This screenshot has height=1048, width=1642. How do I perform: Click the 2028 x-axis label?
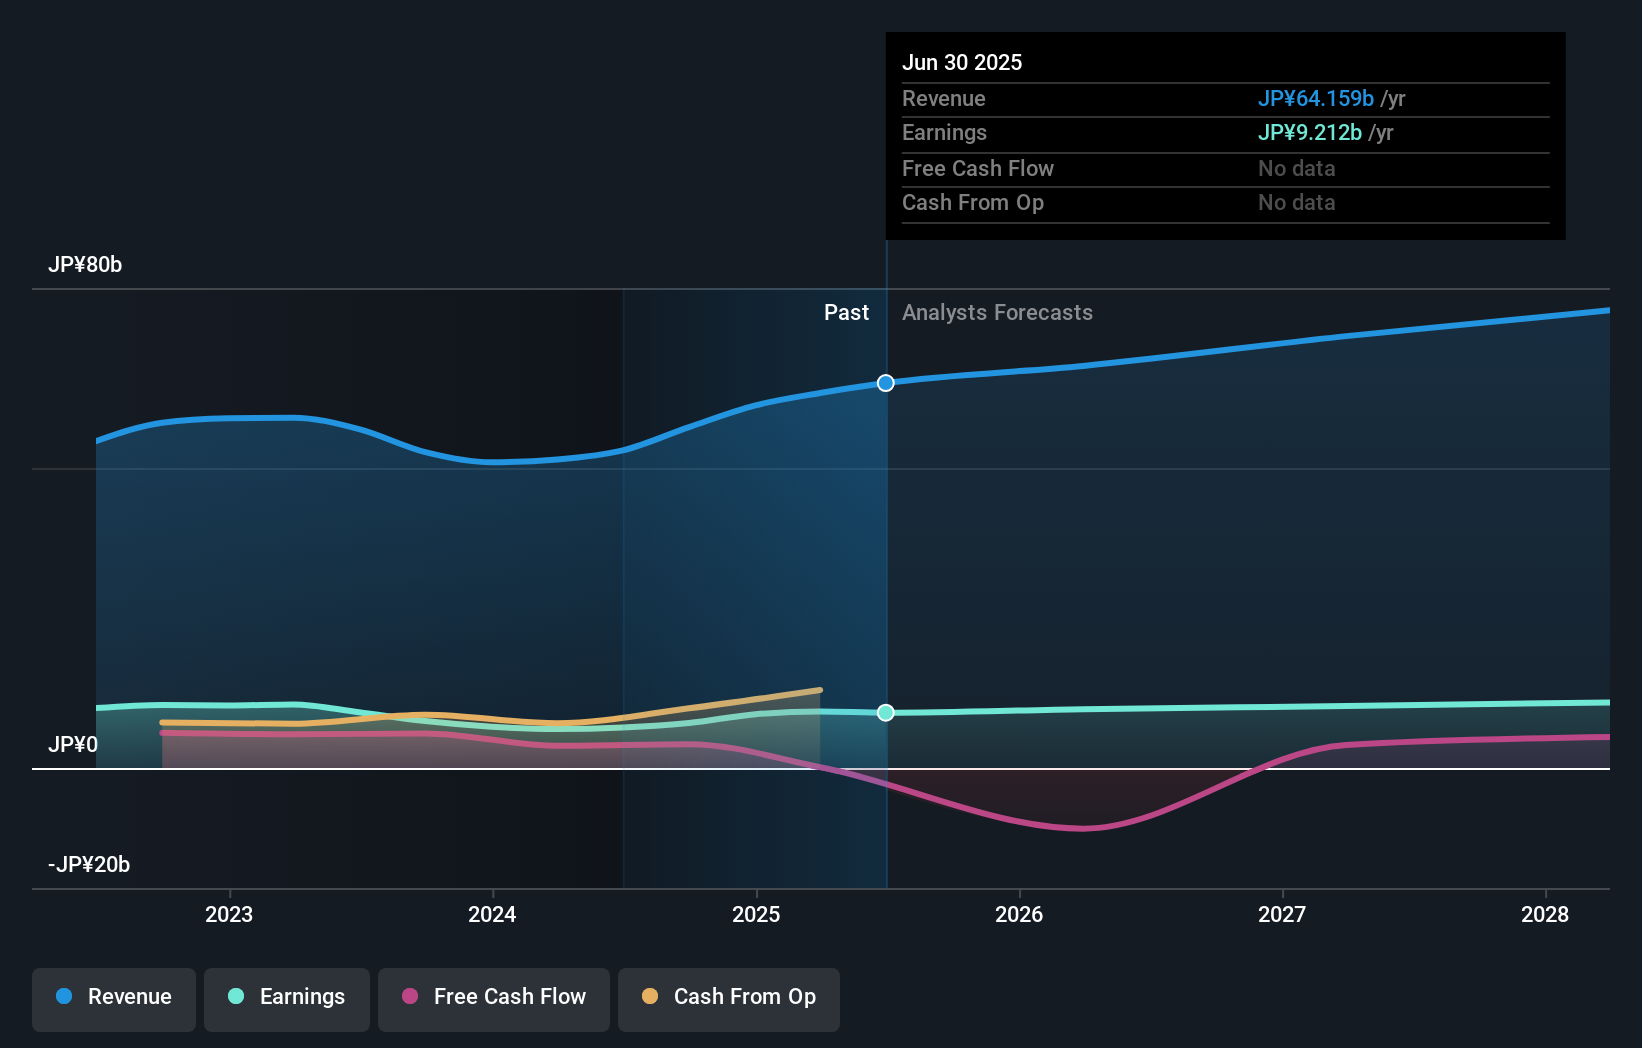[x=1545, y=915]
